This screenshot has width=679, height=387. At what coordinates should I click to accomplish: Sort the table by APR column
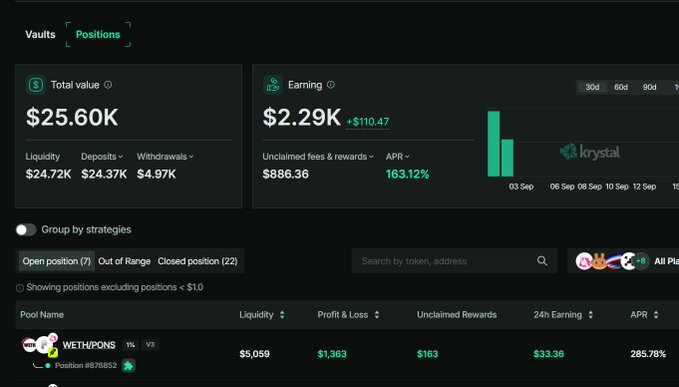pyautogui.click(x=644, y=315)
